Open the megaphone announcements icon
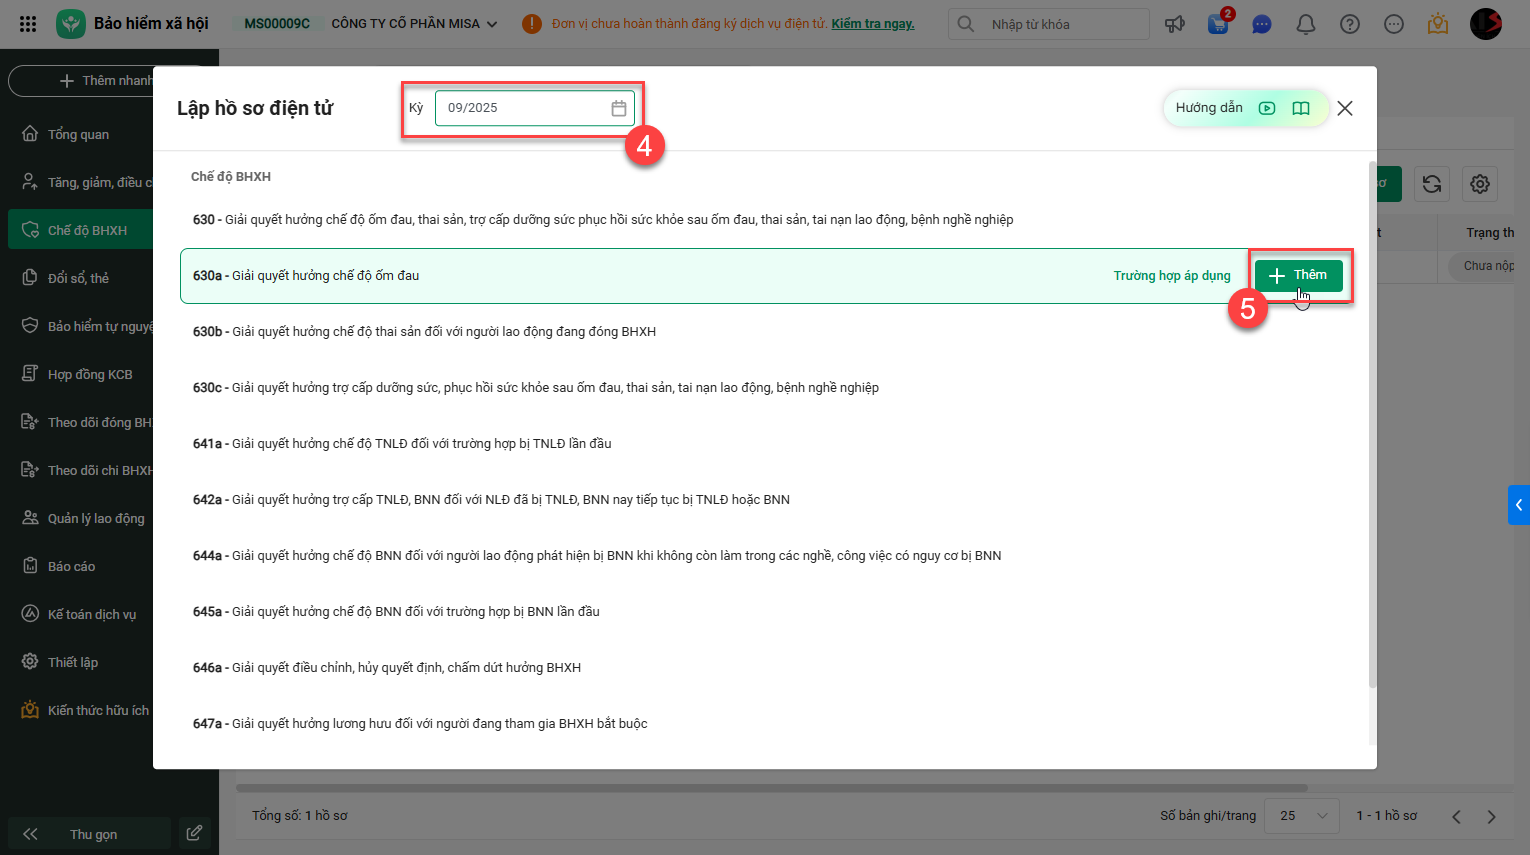The width and height of the screenshot is (1530, 855). click(1175, 24)
